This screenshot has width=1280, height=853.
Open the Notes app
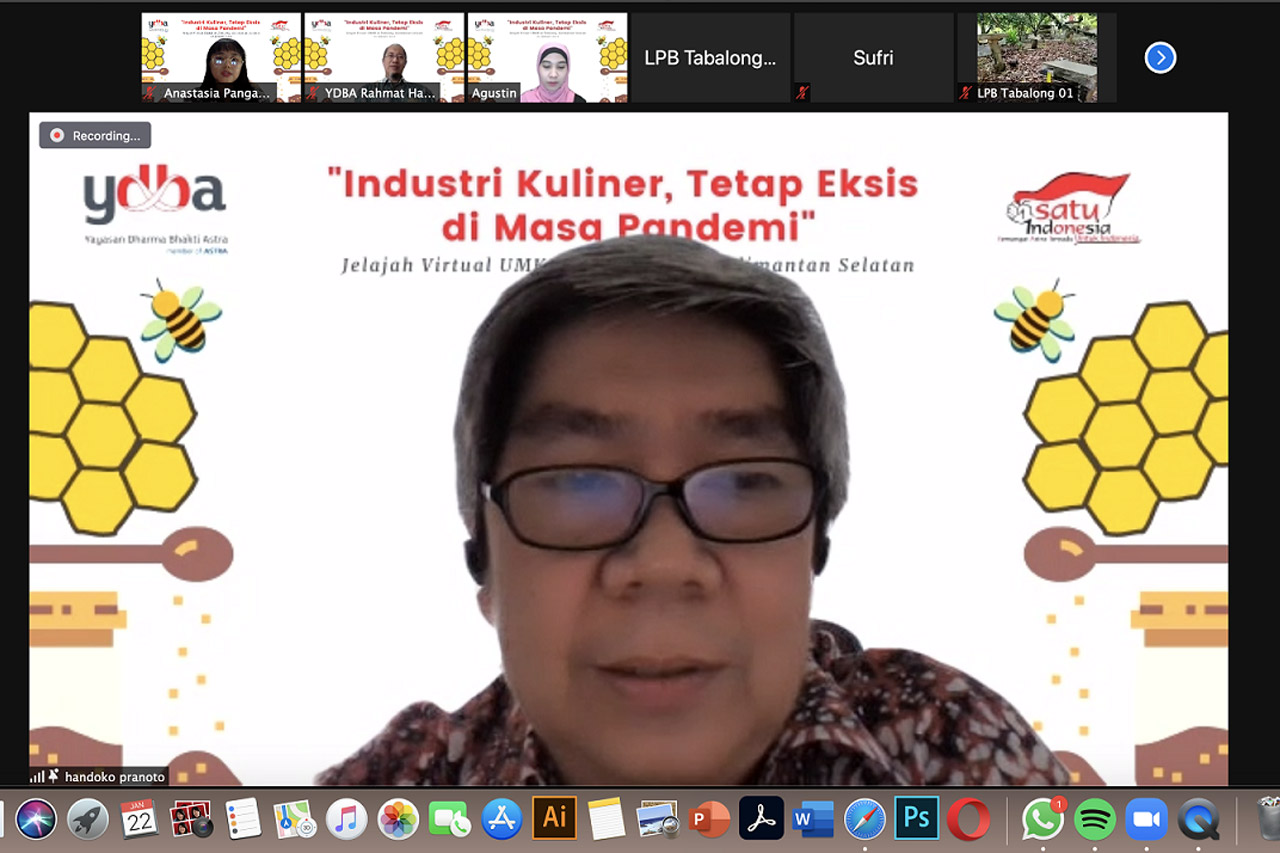(606, 820)
